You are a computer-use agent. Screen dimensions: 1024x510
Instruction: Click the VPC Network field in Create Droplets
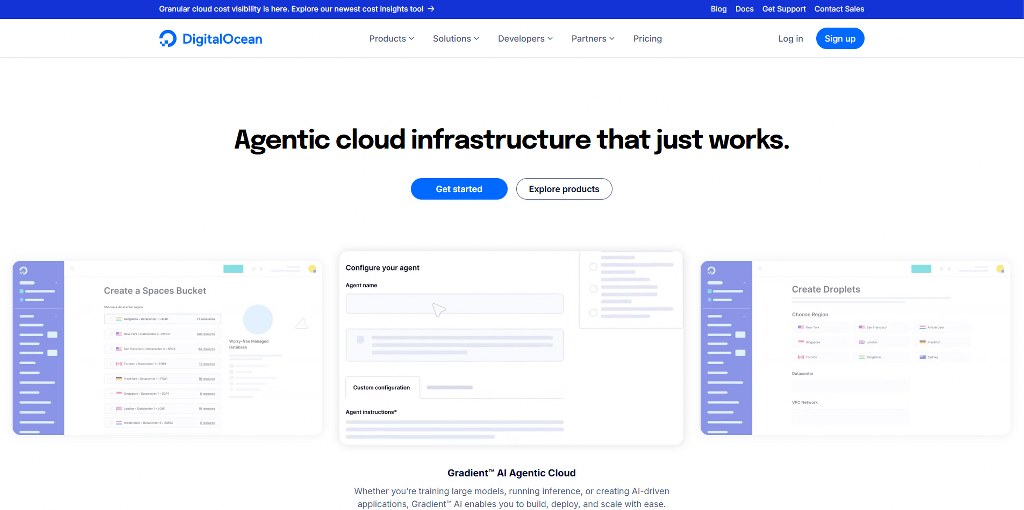tap(851, 415)
